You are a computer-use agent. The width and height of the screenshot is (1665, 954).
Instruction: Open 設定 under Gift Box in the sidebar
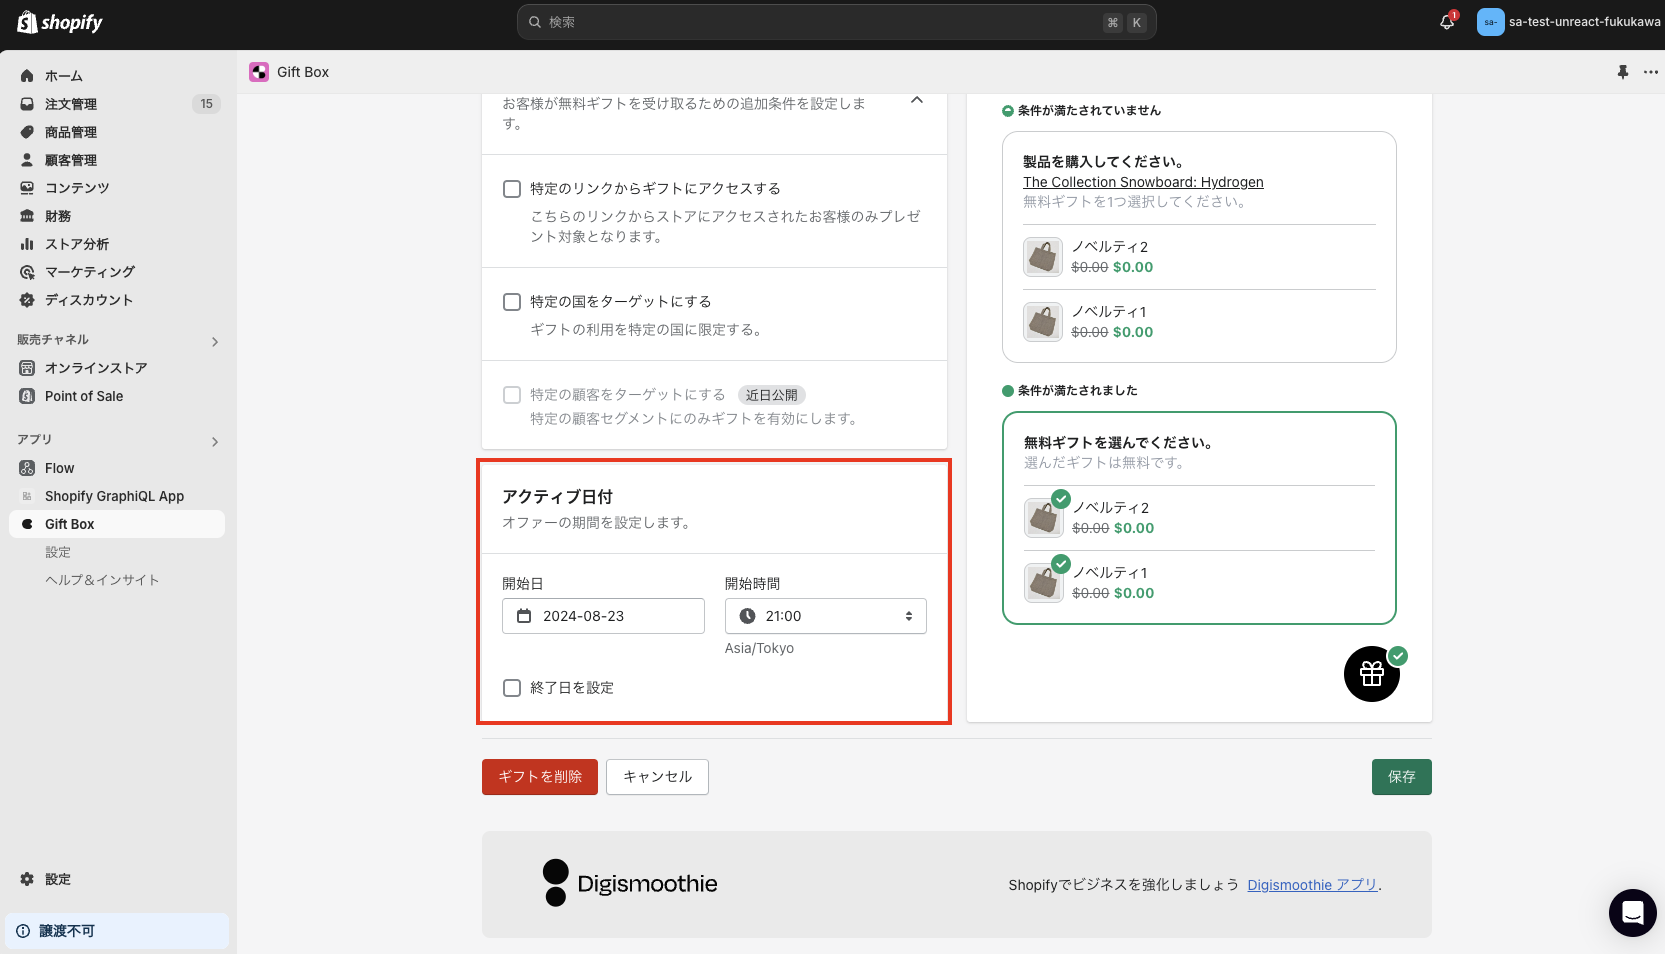(58, 551)
